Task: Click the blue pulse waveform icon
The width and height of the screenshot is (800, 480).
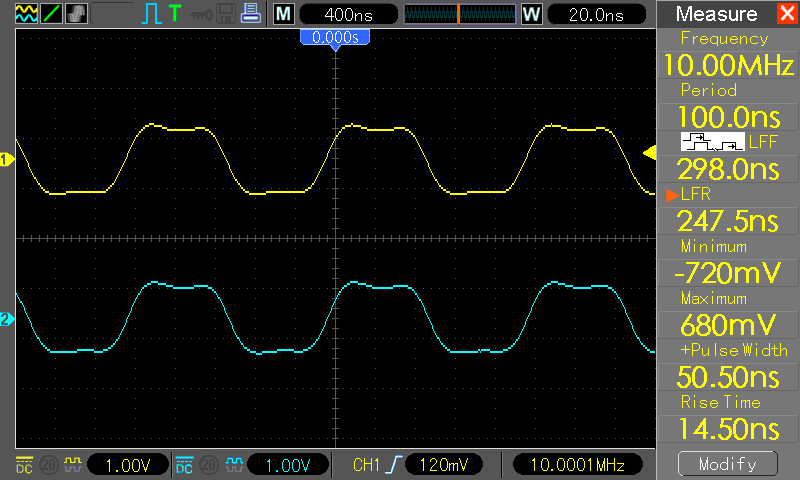Action: coord(152,14)
